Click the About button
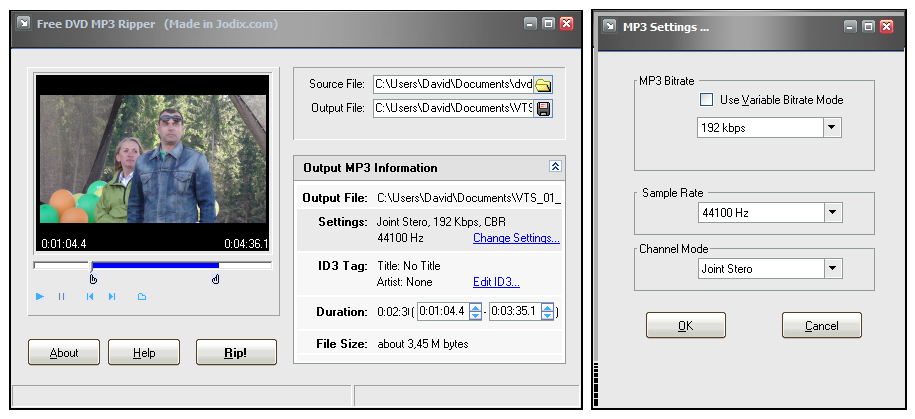This screenshot has width=915, height=419. (64, 352)
